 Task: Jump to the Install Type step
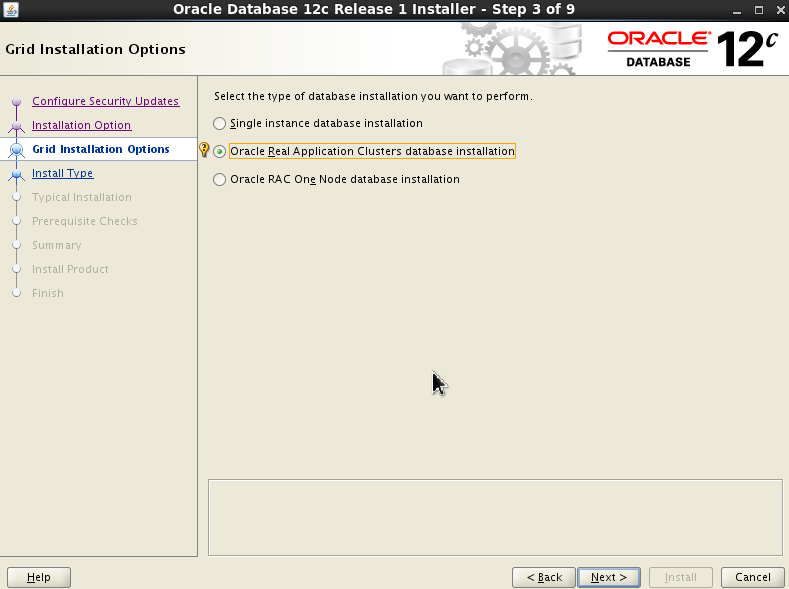[x=62, y=174]
